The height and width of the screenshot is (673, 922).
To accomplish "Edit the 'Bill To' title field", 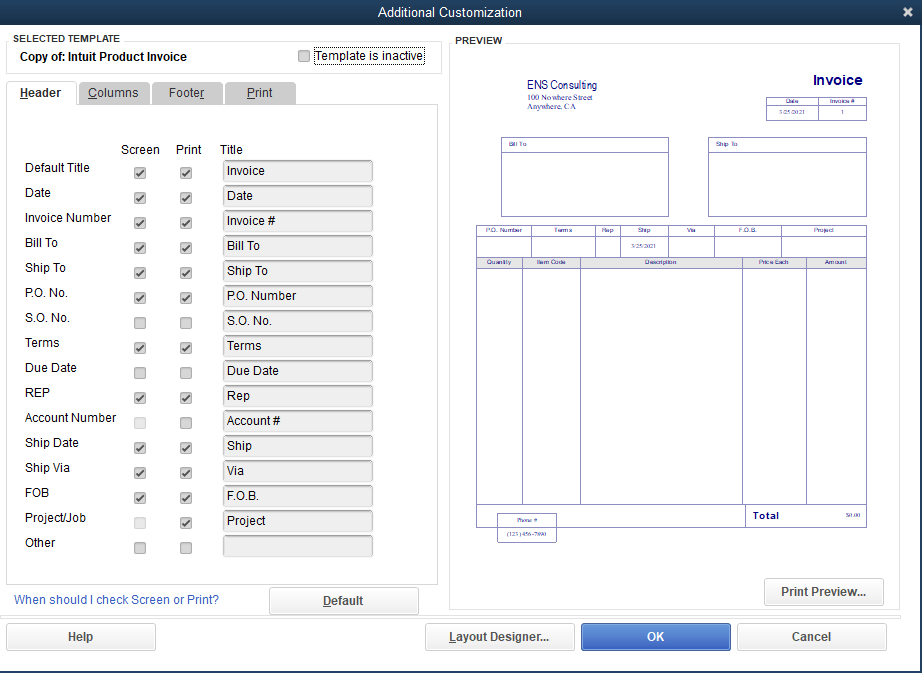I will (x=298, y=246).
